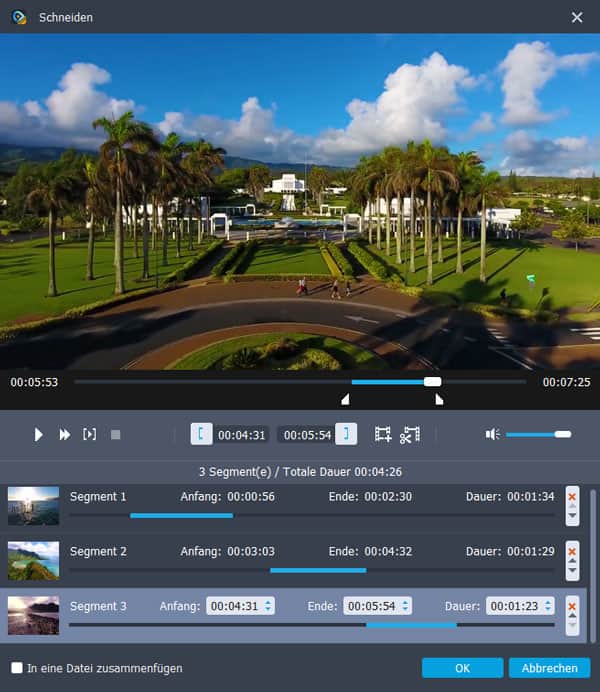Click the Abbrechen button
This screenshot has width=600, height=692.
pyautogui.click(x=550, y=668)
